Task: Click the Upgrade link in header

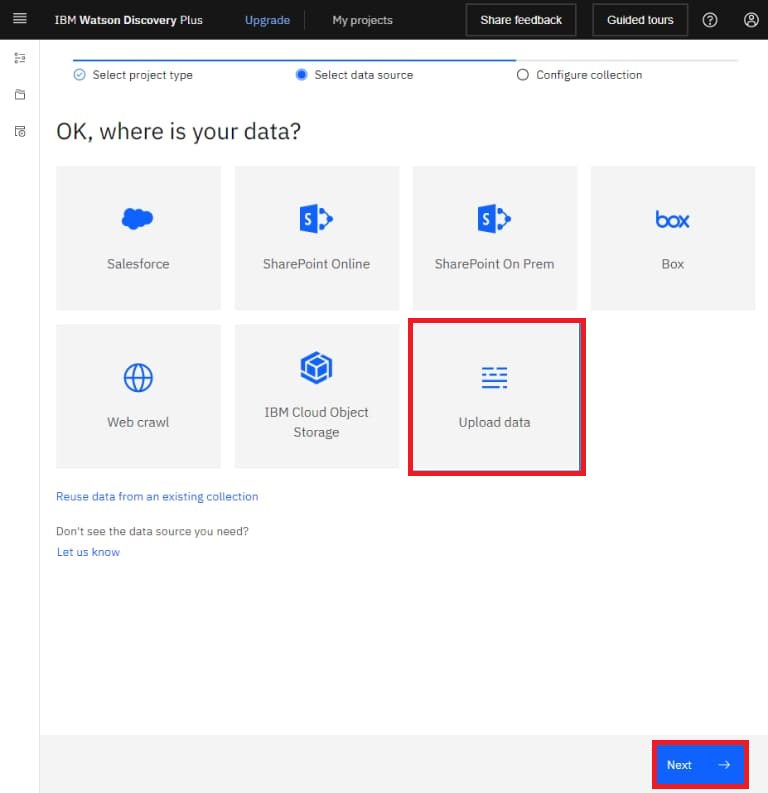Action: [267, 20]
